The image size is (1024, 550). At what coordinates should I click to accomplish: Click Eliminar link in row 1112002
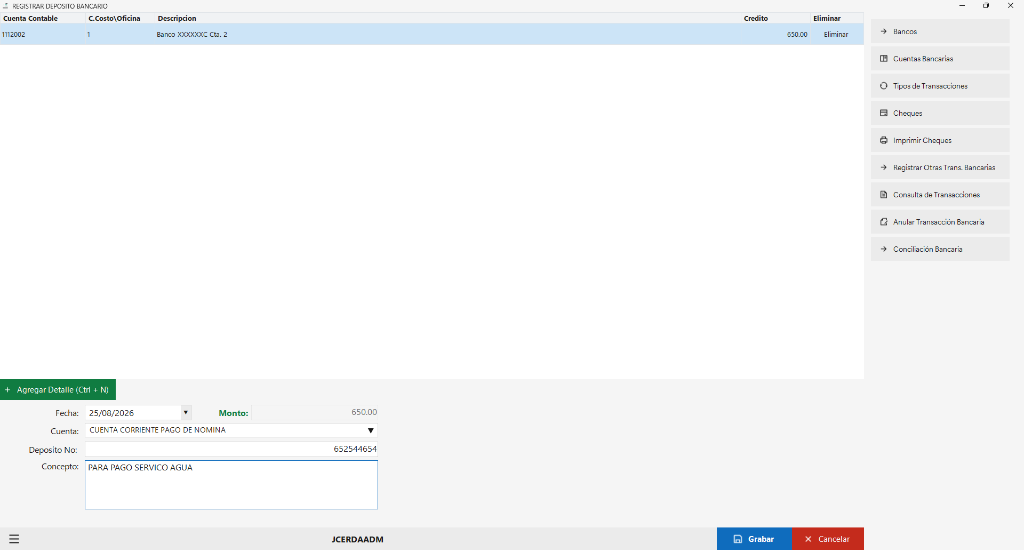point(836,35)
